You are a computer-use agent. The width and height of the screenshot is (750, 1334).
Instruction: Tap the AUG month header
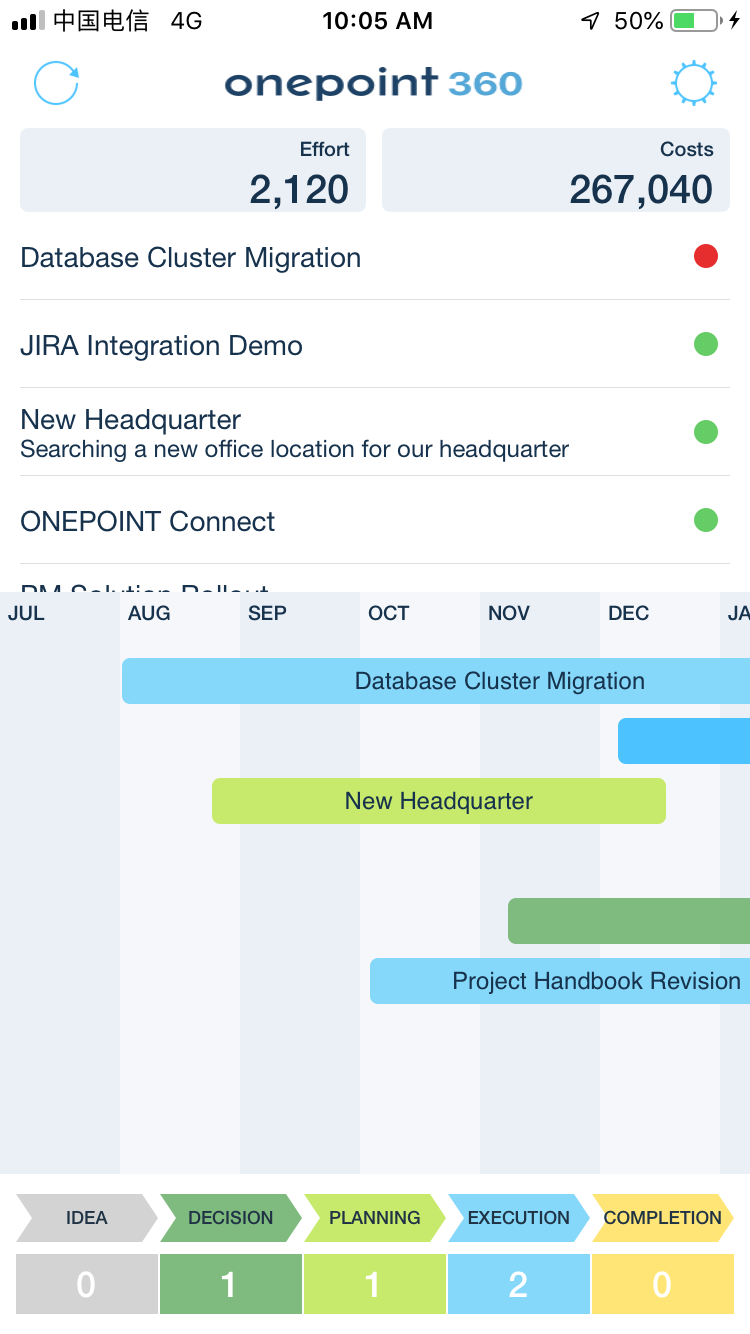pyautogui.click(x=149, y=614)
